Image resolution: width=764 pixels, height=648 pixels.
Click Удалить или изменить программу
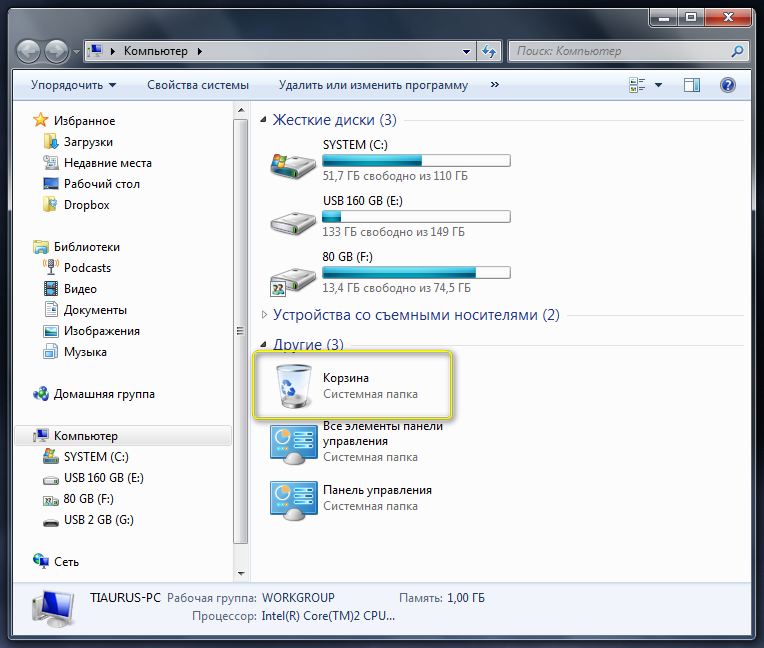(x=373, y=85)
